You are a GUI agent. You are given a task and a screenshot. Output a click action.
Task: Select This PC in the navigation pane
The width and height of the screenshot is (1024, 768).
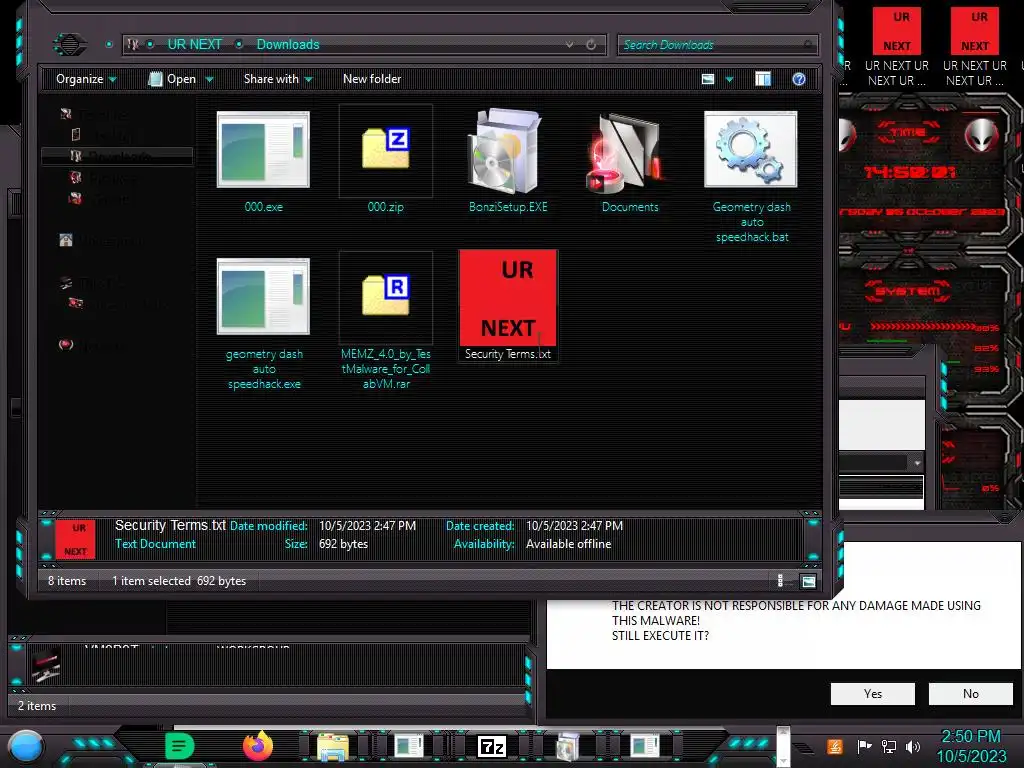coord(93,283)
